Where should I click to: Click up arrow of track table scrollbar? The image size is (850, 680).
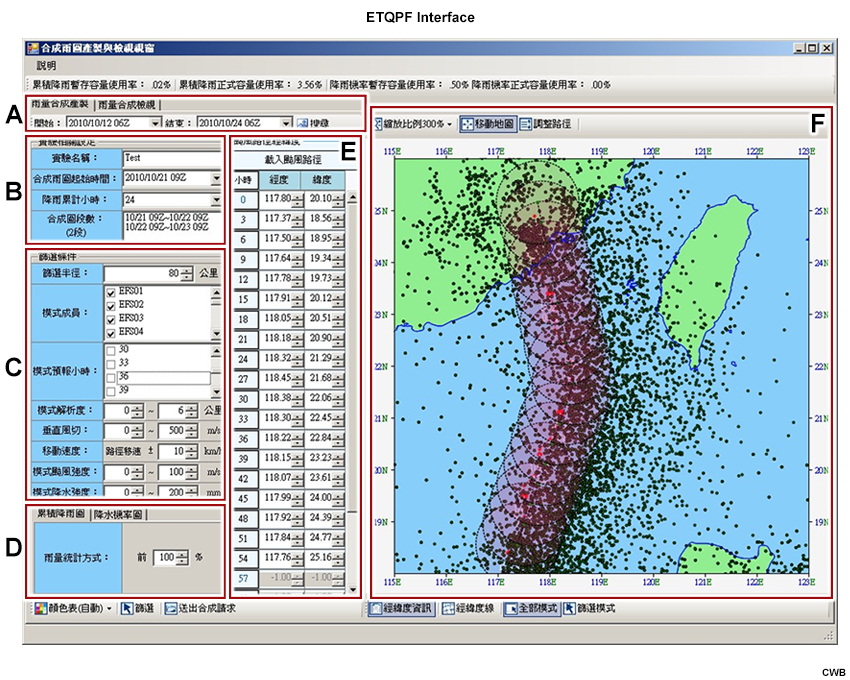coord(352,198)
